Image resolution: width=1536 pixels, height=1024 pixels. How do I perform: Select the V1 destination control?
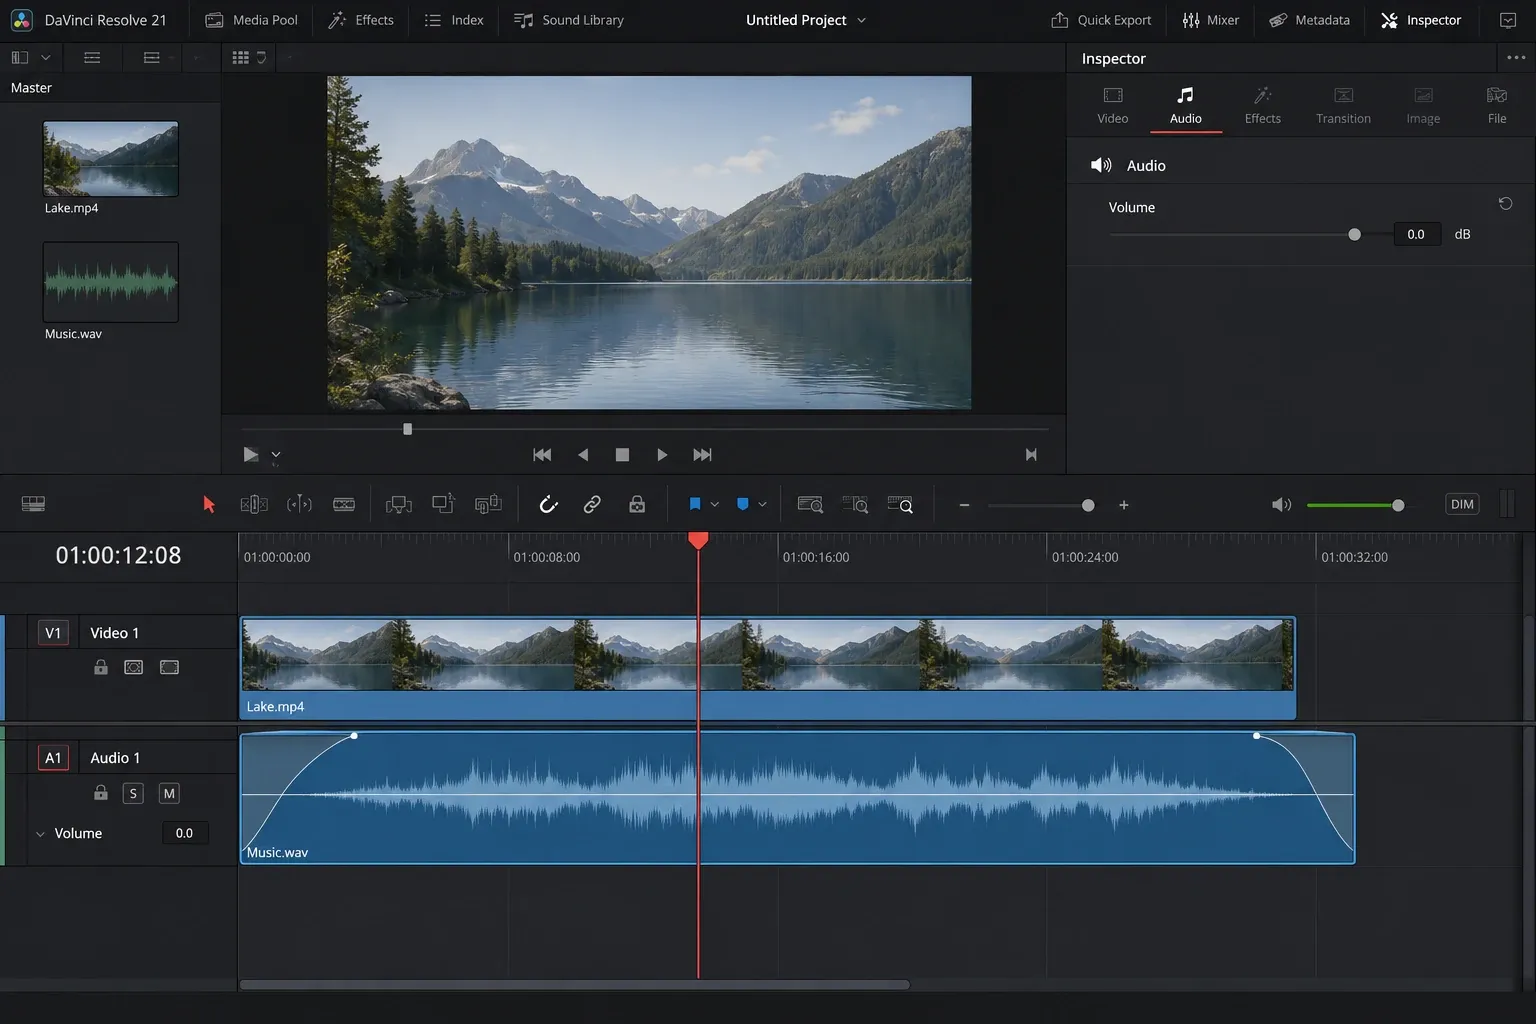53,633
